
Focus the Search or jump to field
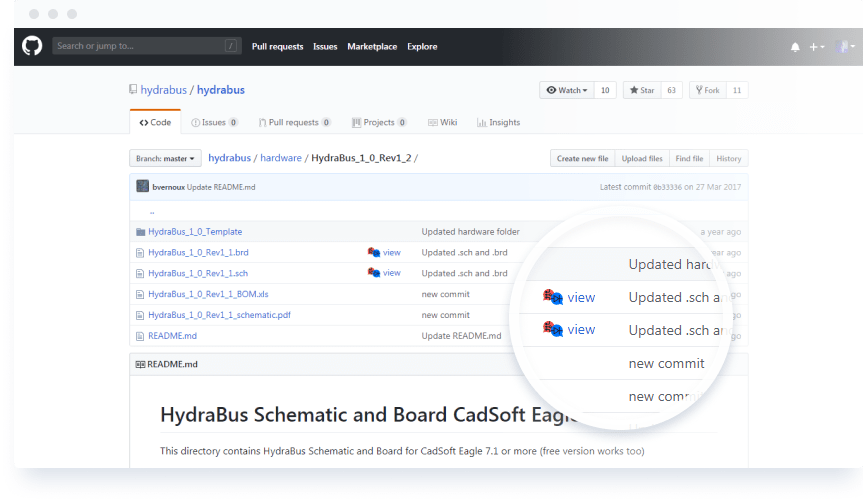coord(146,46)
